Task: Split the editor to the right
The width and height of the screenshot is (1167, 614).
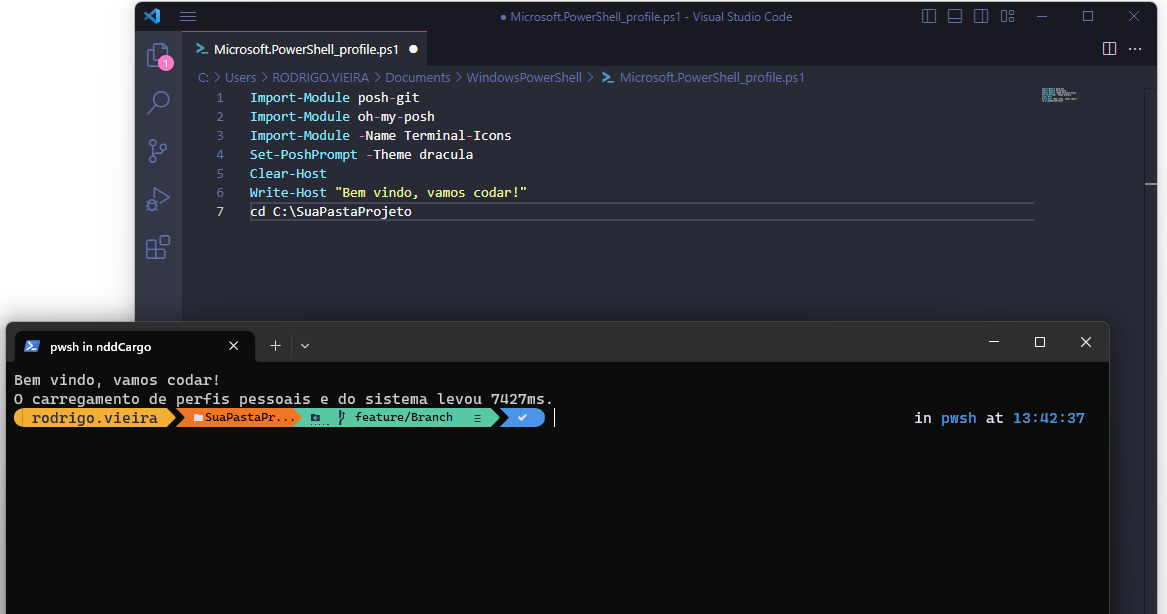Action: [x=1109, y=49]
